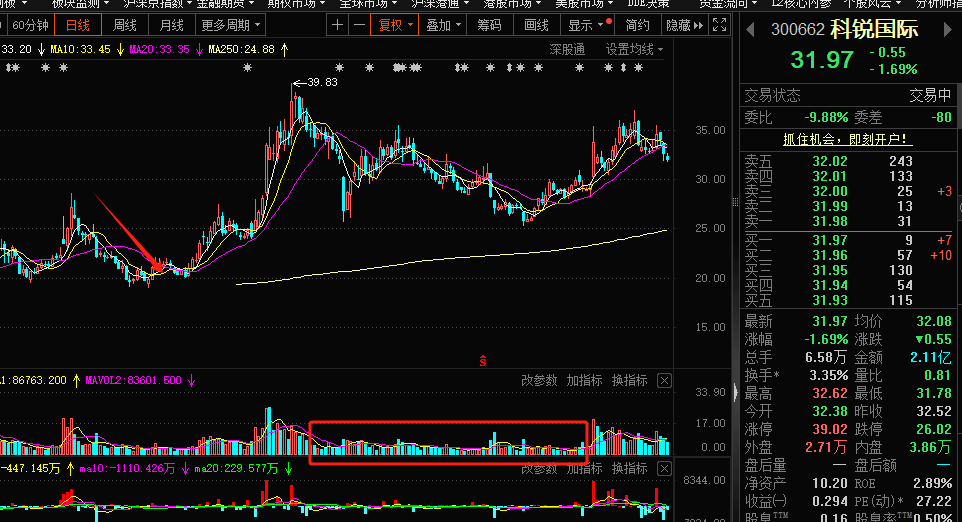The width and height of the screenshot is (962, 522).
Task: Click 跌停 price 26.02
Action: click(x=933, y=429)
